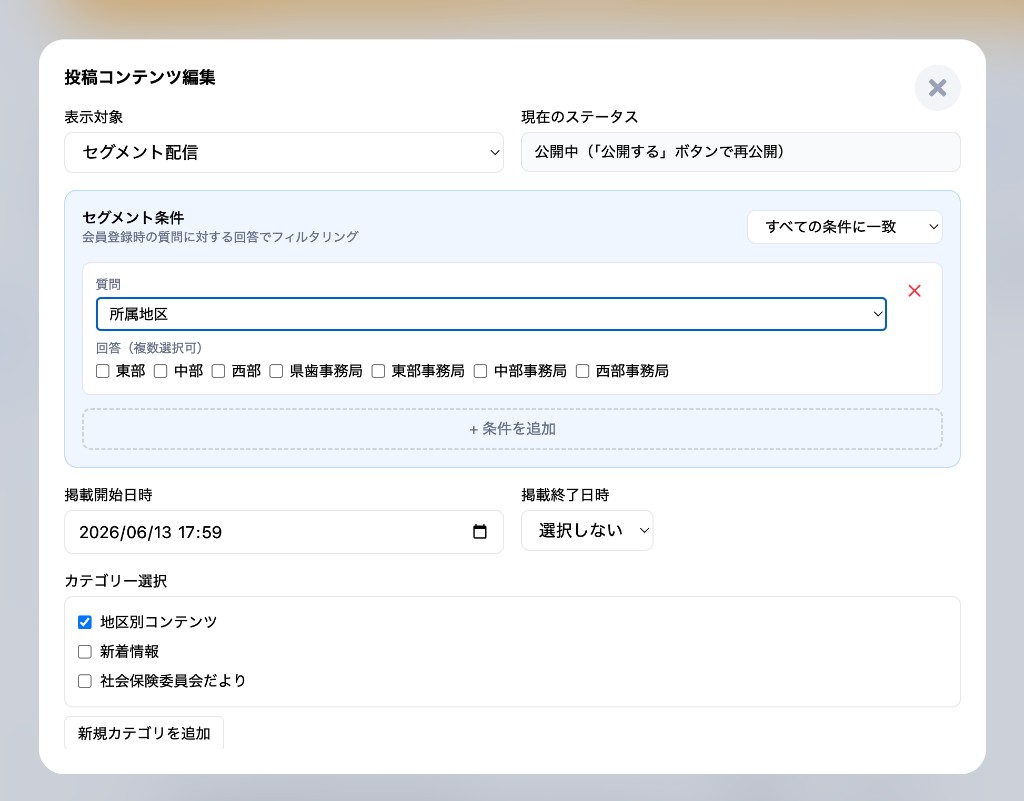The width and height of the screenshot is (1024, 801).
Task: Check the 県歯事務局 checkbox
Action: pos(276,371)
